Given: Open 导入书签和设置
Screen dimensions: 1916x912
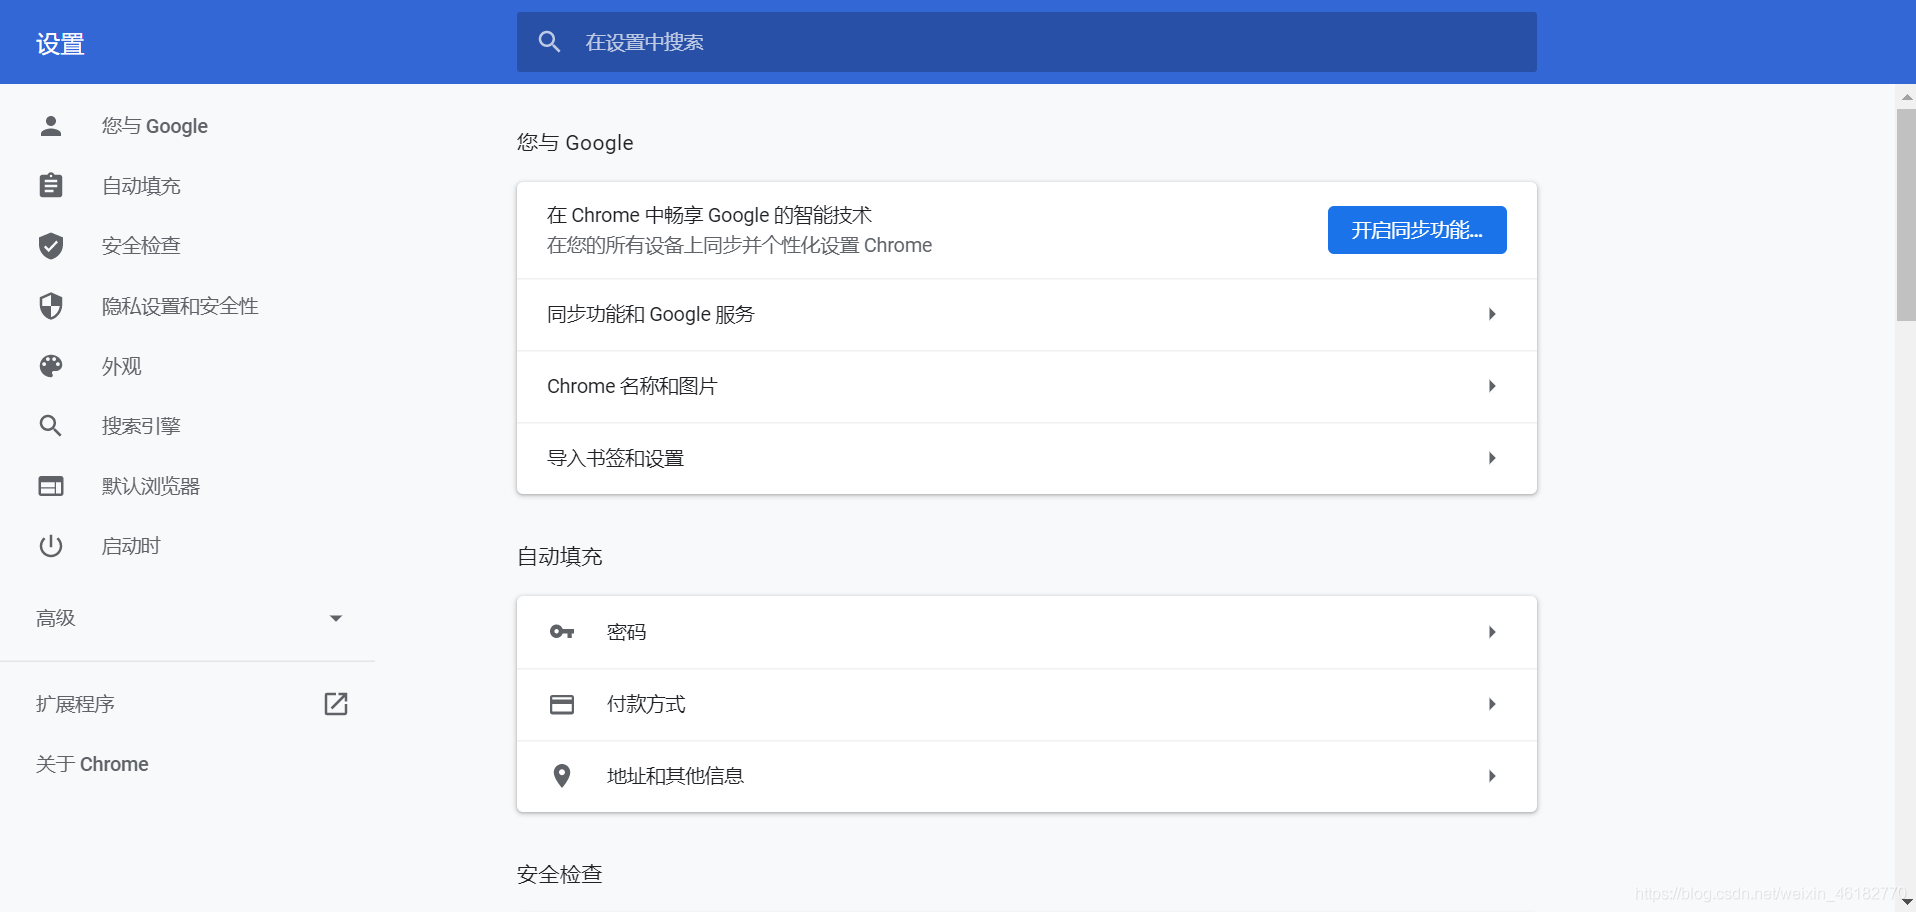Looking at the screenshot, I should point(1026,458).
